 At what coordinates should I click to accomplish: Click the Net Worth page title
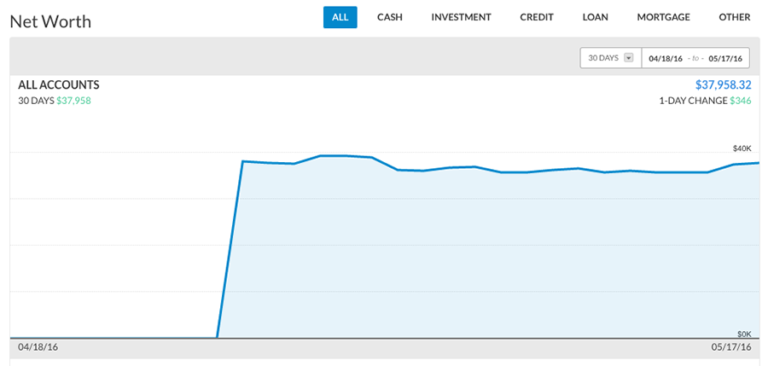point(50,22)
